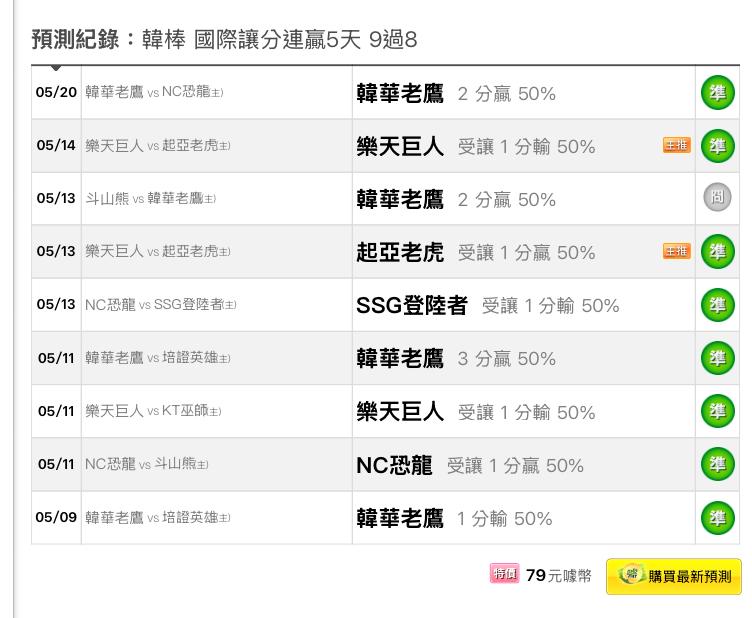Click green 準 badge on SSG登陸者 row
752x618 pixels.
[x=717, y=305]
